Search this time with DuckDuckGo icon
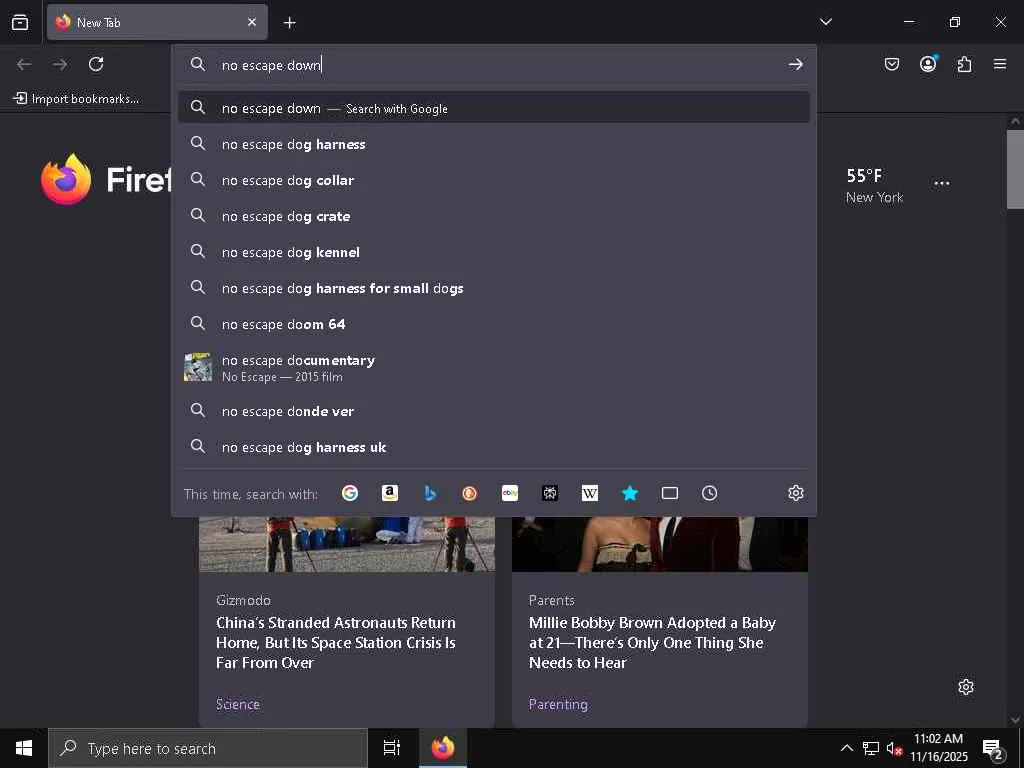The width and height of the screenshot is (1024, 768). pyautogui.click(x=470, y=493)
